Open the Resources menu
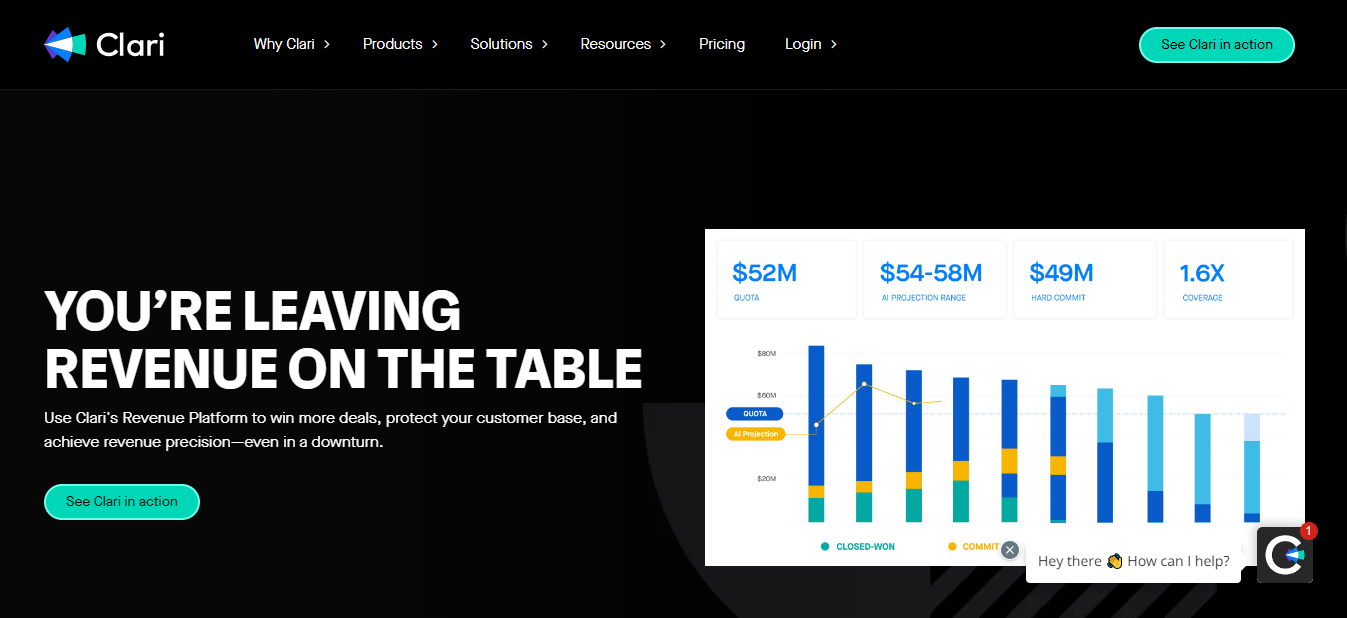1347x618 pixels. pyautogui.click(x=616, y=44)
